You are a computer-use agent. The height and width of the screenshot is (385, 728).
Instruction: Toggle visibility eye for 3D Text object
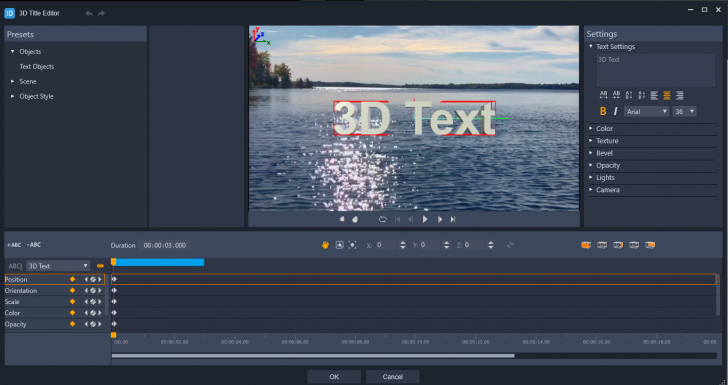click(x=100, y=266)
